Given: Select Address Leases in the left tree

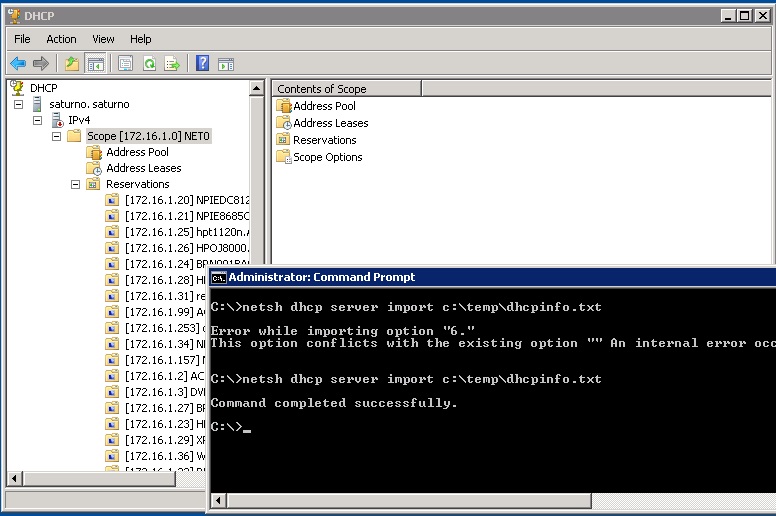Looking at the screenshot, I should 143,168.
